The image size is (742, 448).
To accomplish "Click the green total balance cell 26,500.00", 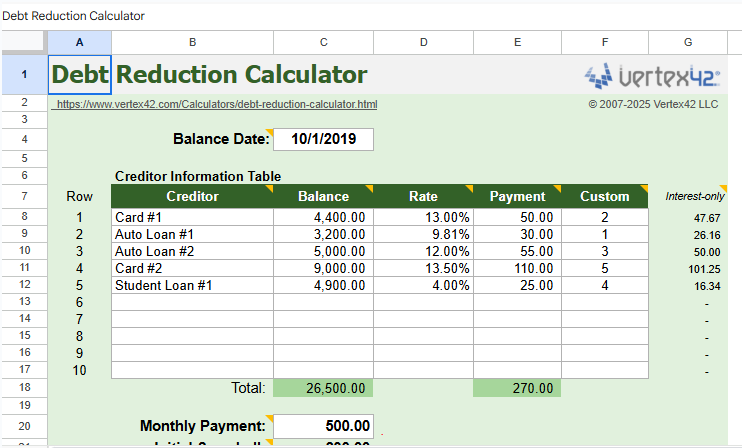I will pos(323,388).
